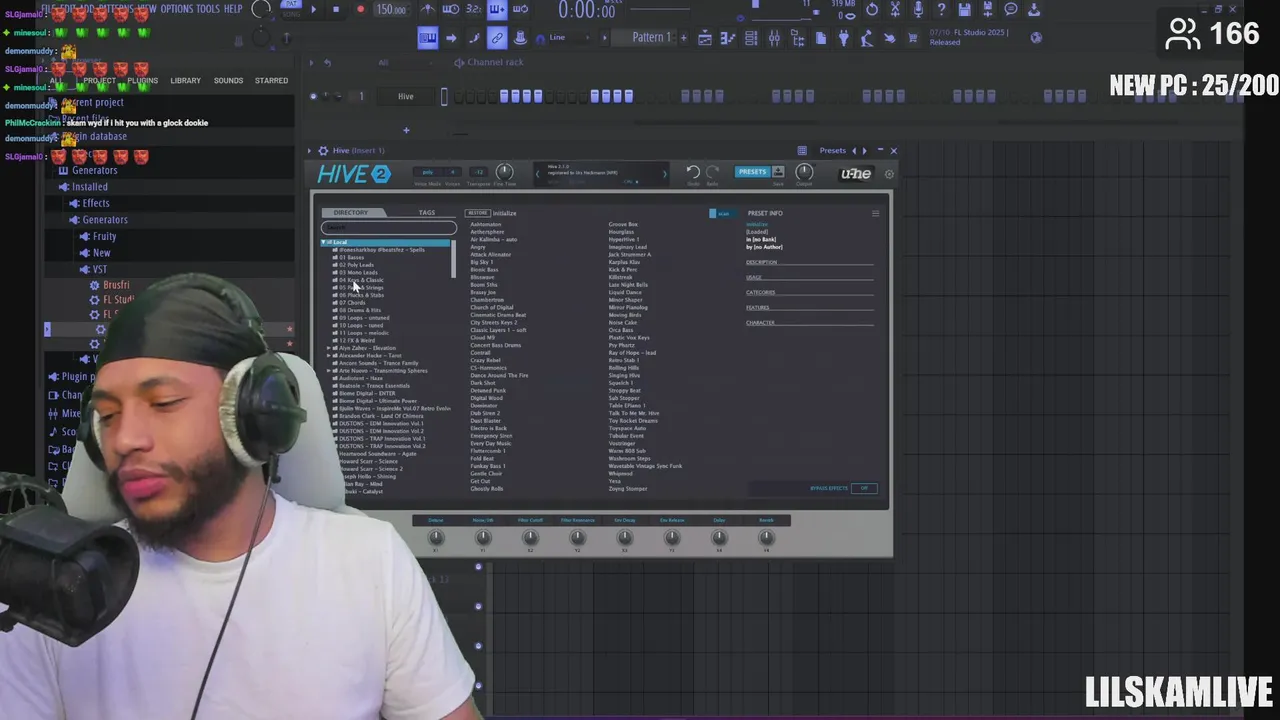Open the 01 Basses preset folder
Viewport: 1280px width, 720px height.
(351, 257)
